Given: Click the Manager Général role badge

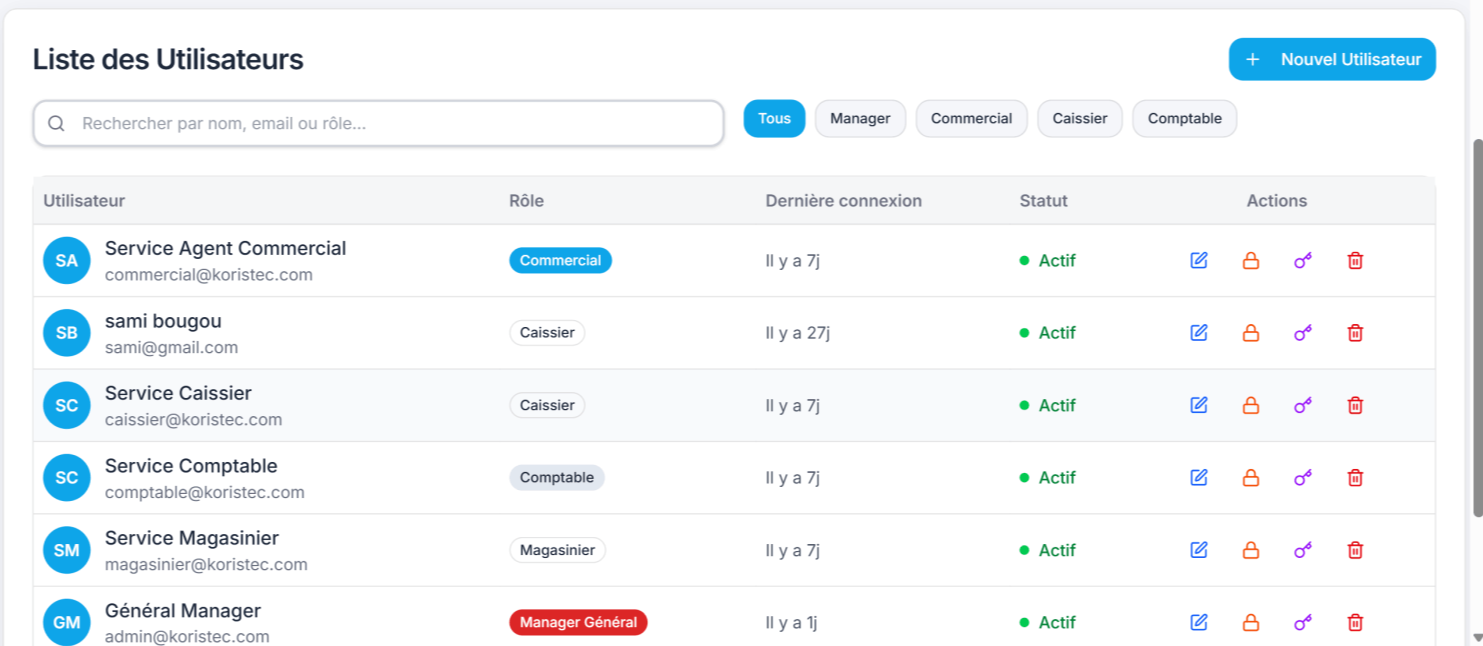Looking at the screenshot, I should 578,622.
